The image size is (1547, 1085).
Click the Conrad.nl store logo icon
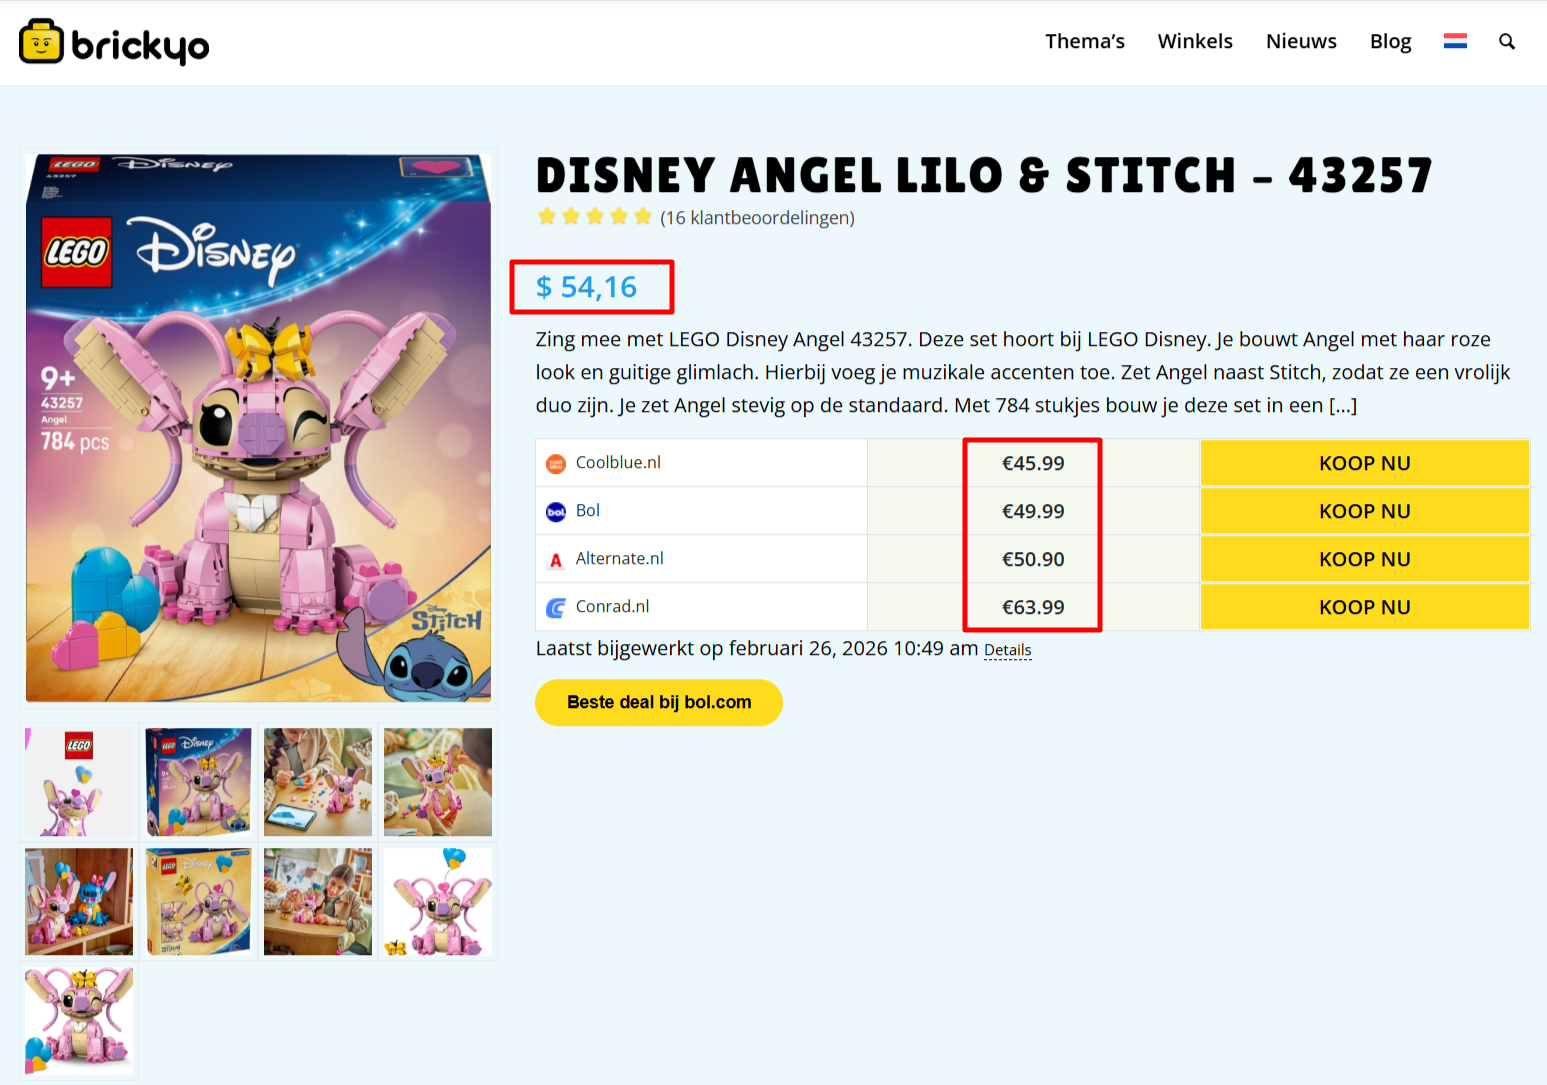(x=556, y=607)
